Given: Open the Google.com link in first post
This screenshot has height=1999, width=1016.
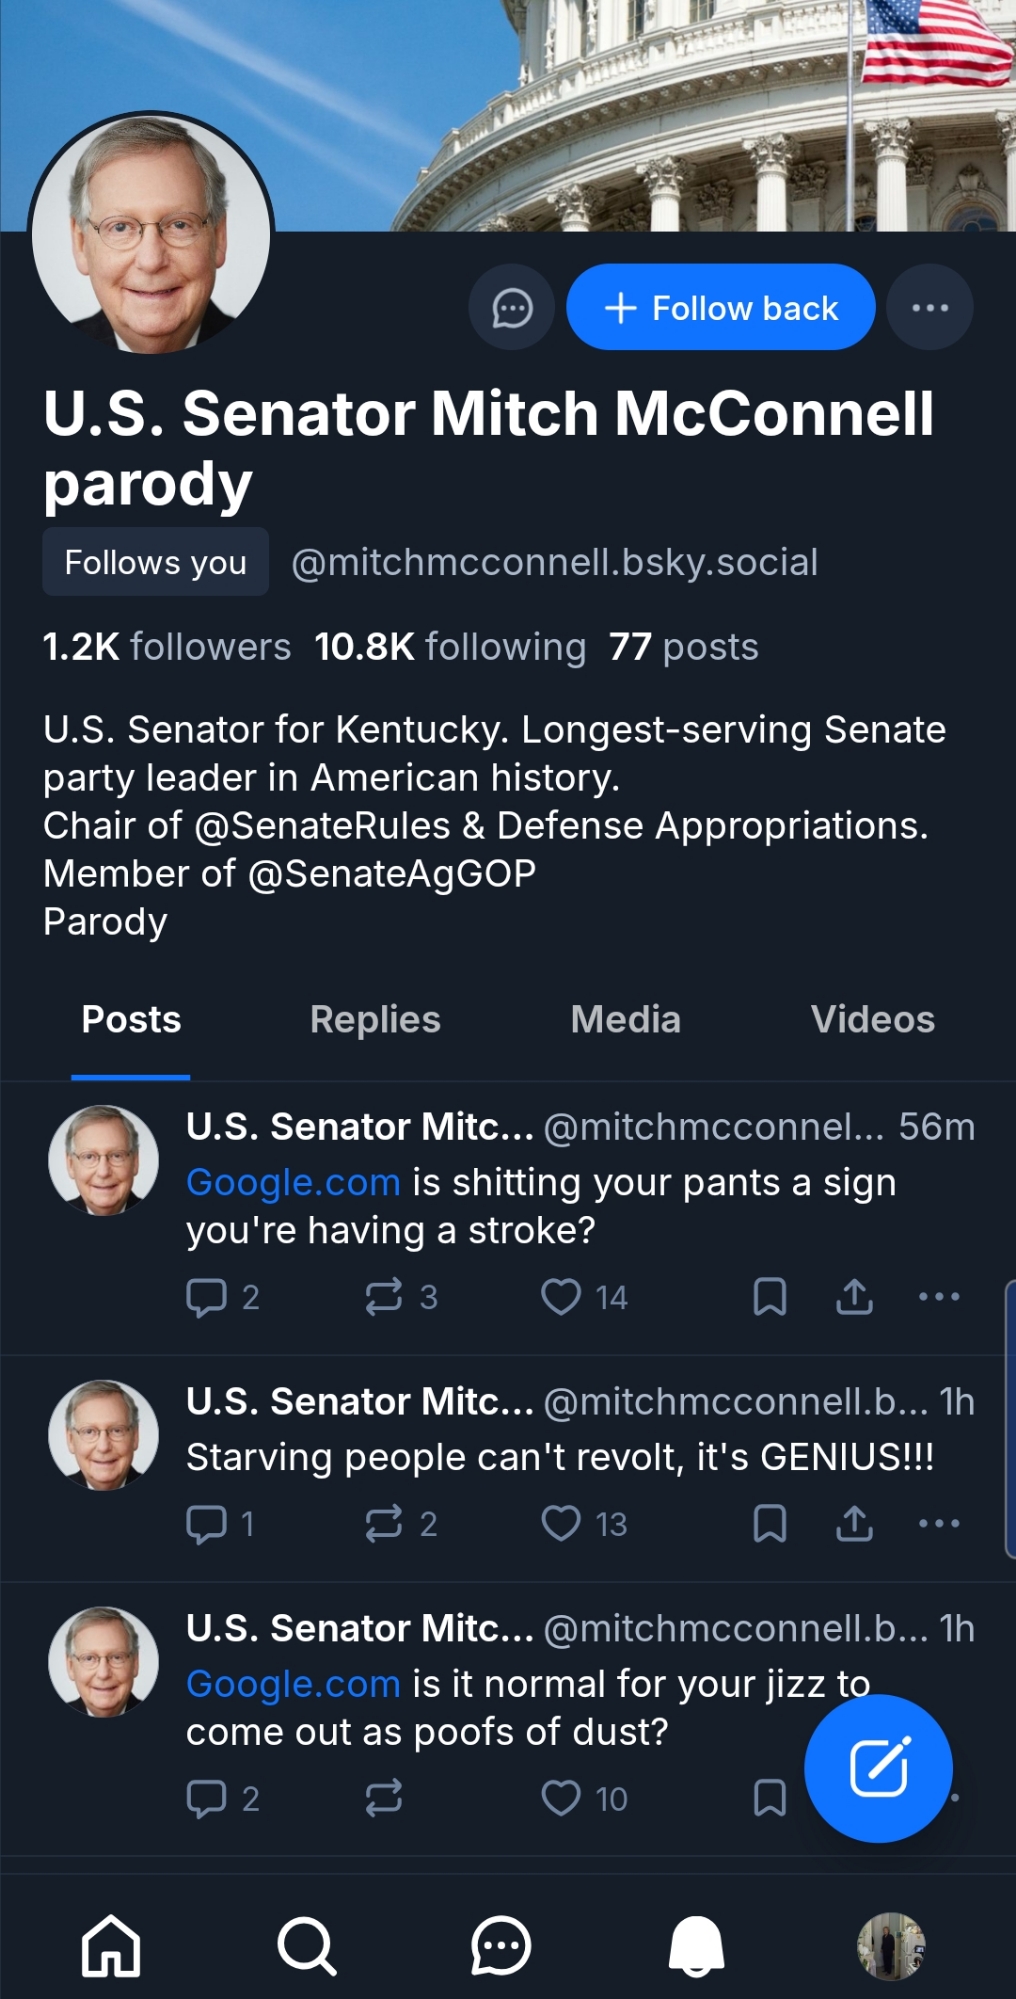Looking at the screenshot, I should tap(293, 1183).
